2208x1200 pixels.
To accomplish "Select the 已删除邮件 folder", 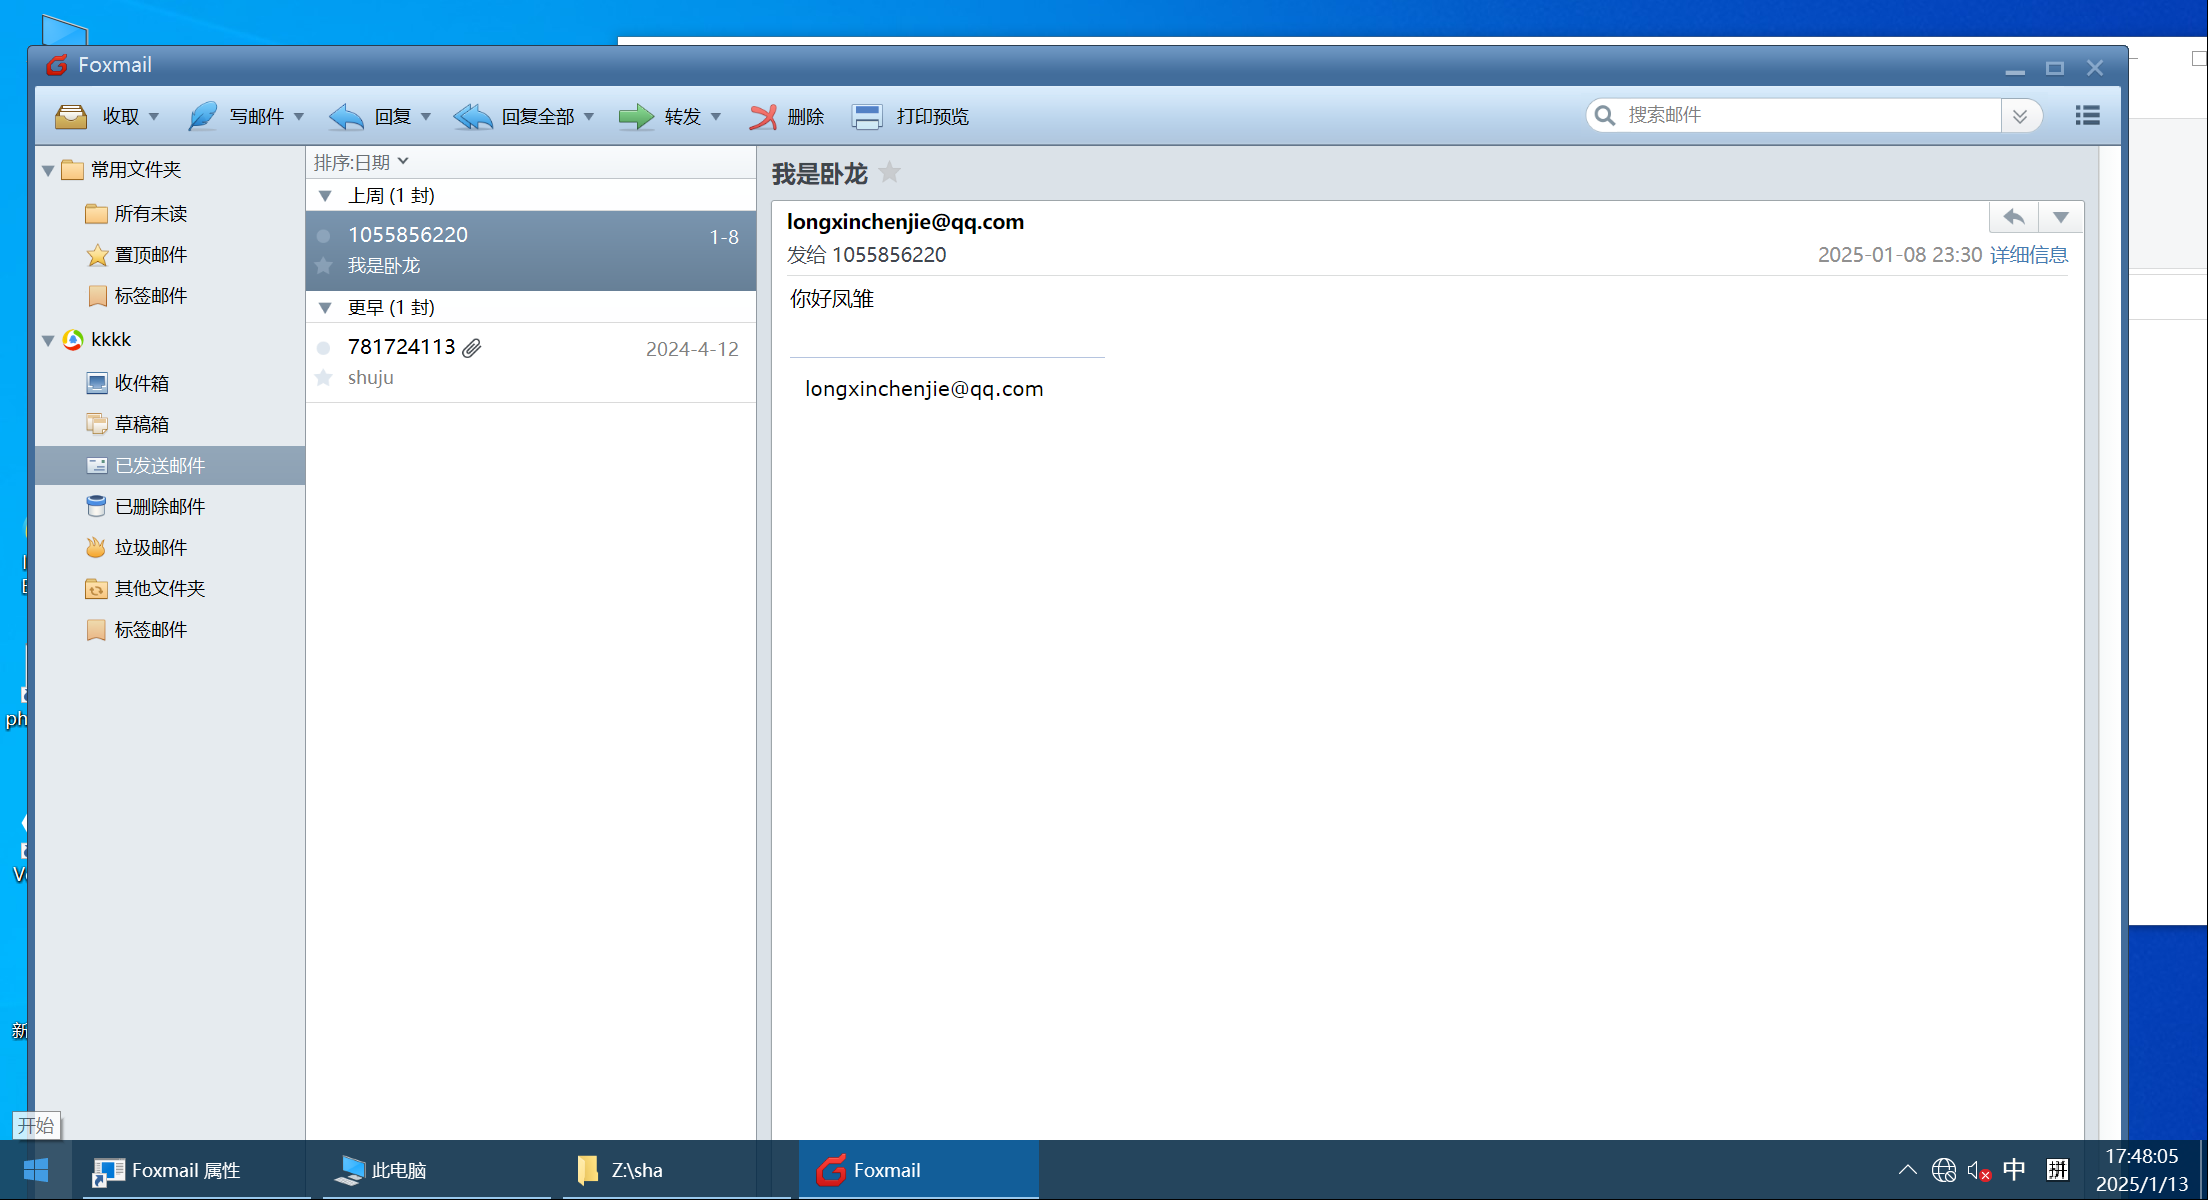I will (159, 507).
